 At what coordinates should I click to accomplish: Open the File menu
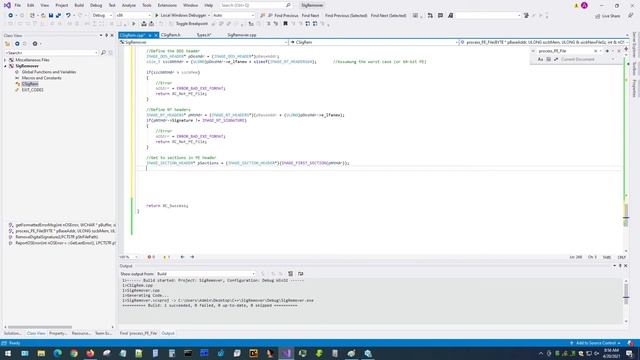pos(18,5)
